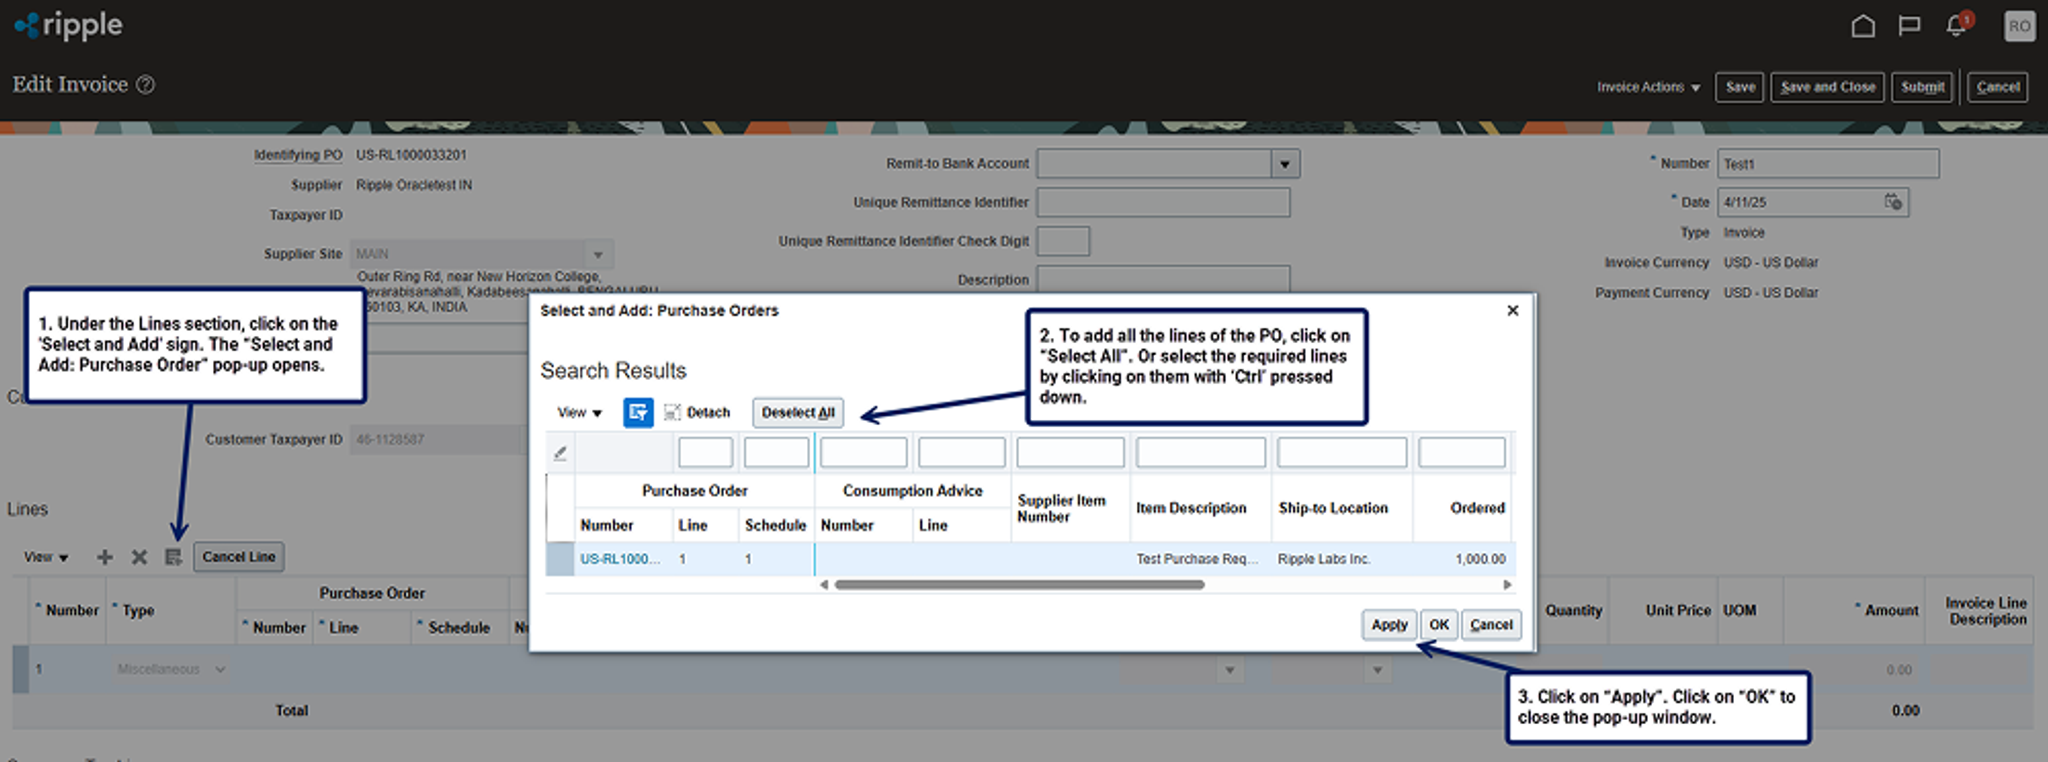This screenshot has width=2048, height=762.
Task: Open the Invoice Actions menu
Action: tap(1648, 87)
